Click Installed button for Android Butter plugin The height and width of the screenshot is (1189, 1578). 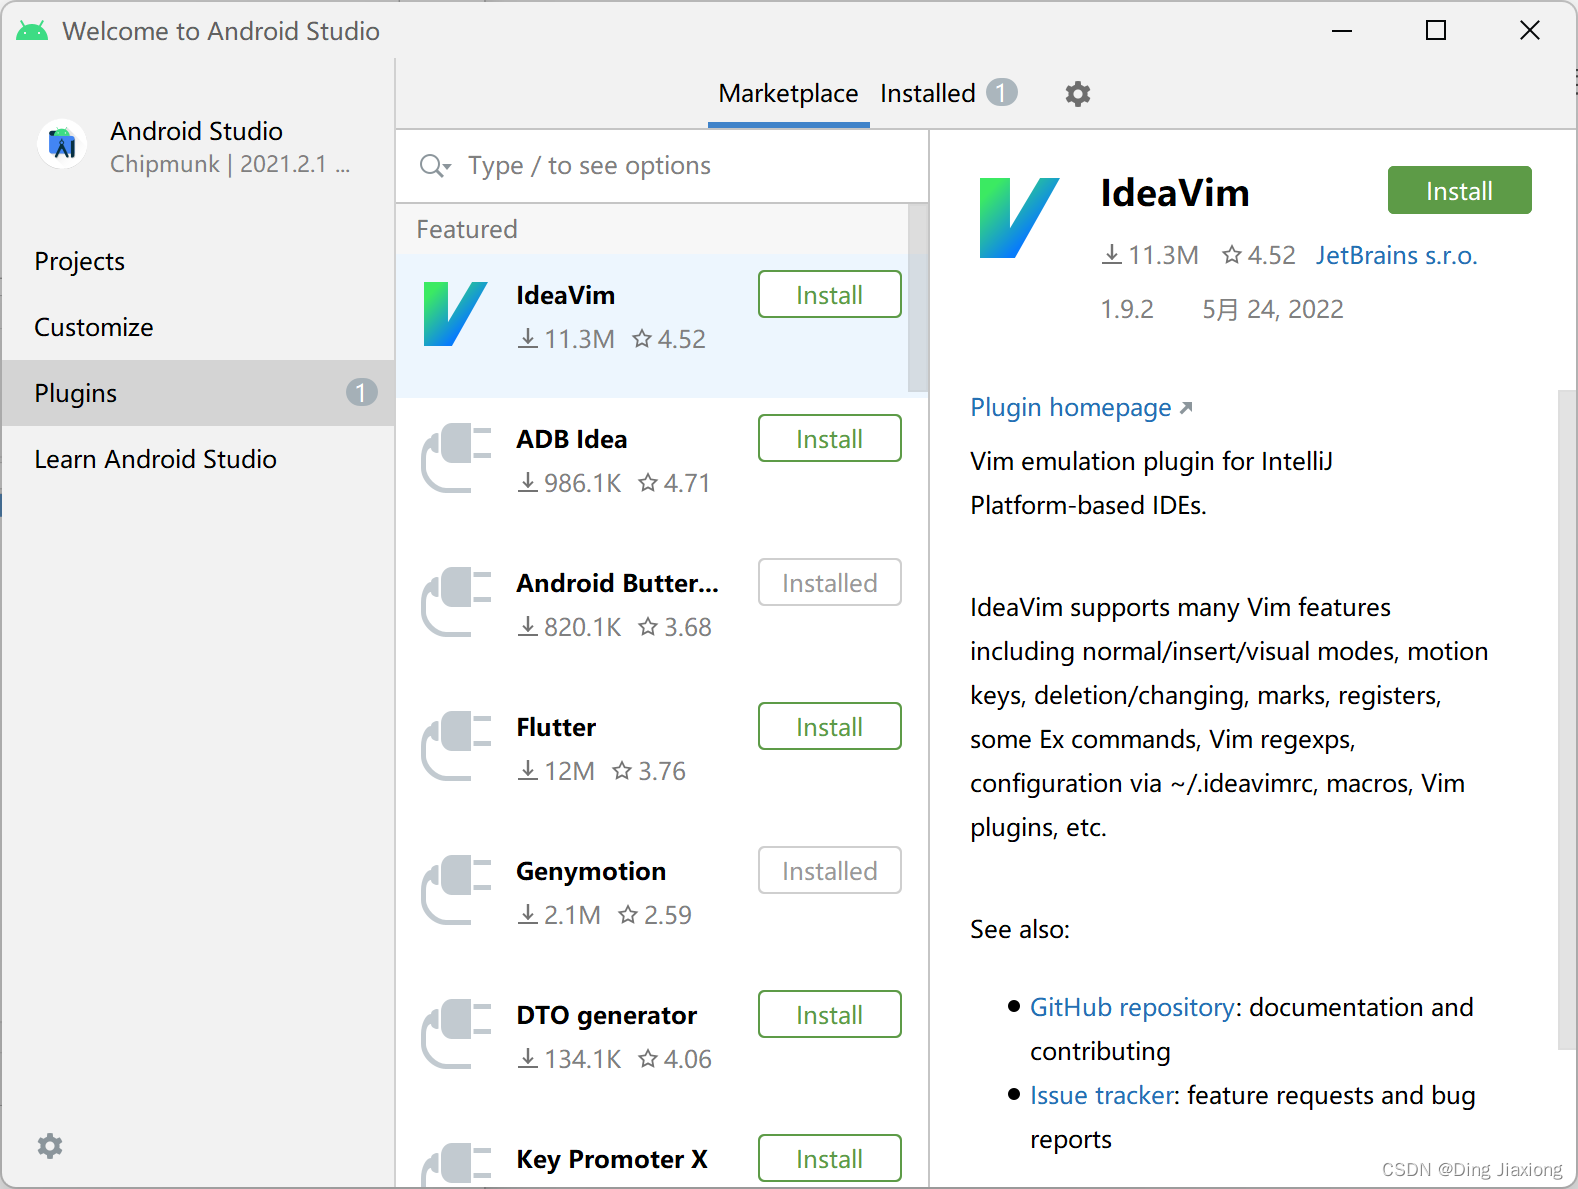click(829, 583)
